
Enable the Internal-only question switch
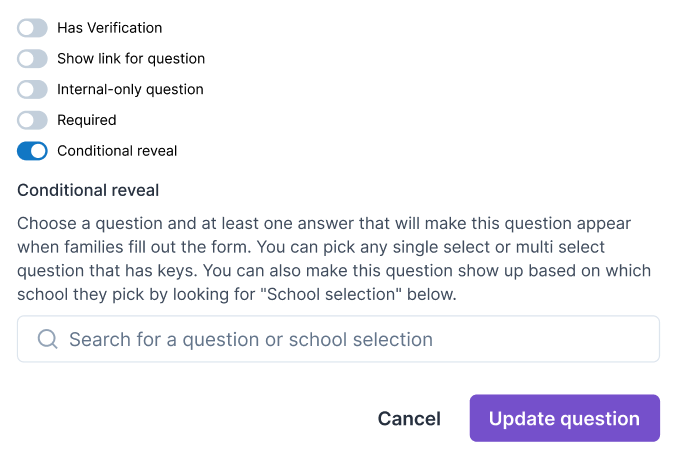click(32, 90)
